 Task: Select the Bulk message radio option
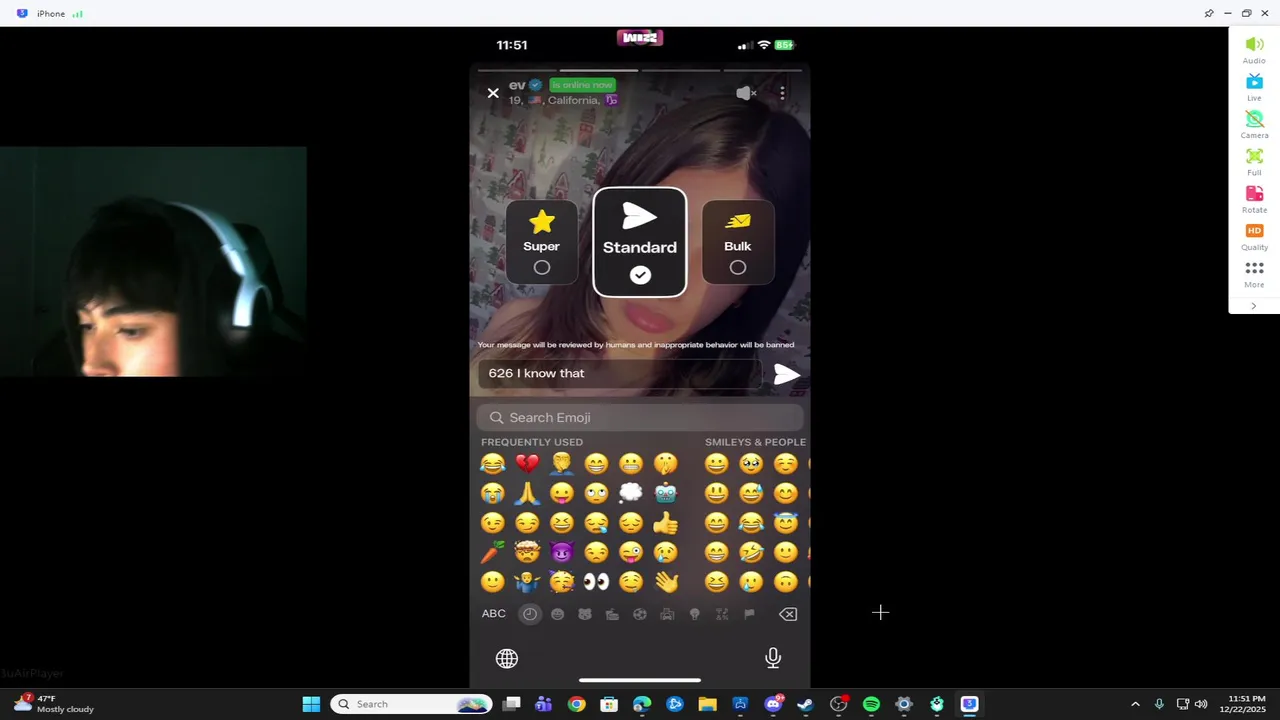[x=737, y=267]
